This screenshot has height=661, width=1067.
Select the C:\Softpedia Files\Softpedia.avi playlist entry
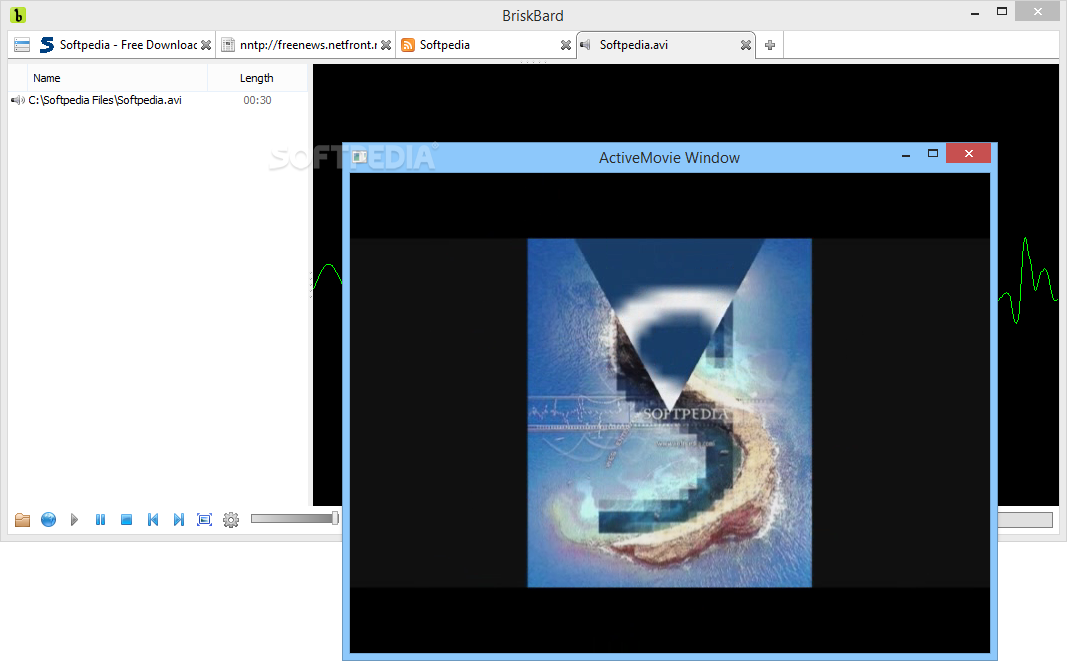coord(105,100)
